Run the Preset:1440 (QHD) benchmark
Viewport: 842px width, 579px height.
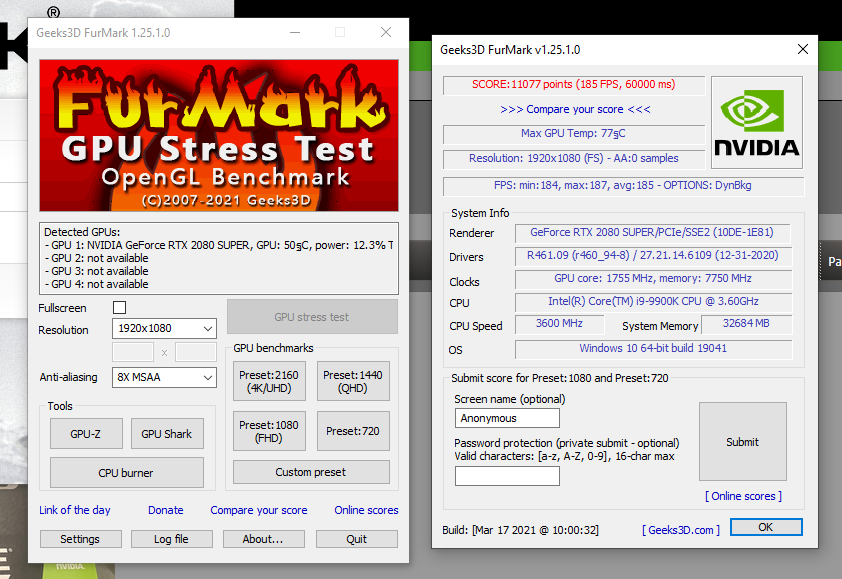[353, 381]
